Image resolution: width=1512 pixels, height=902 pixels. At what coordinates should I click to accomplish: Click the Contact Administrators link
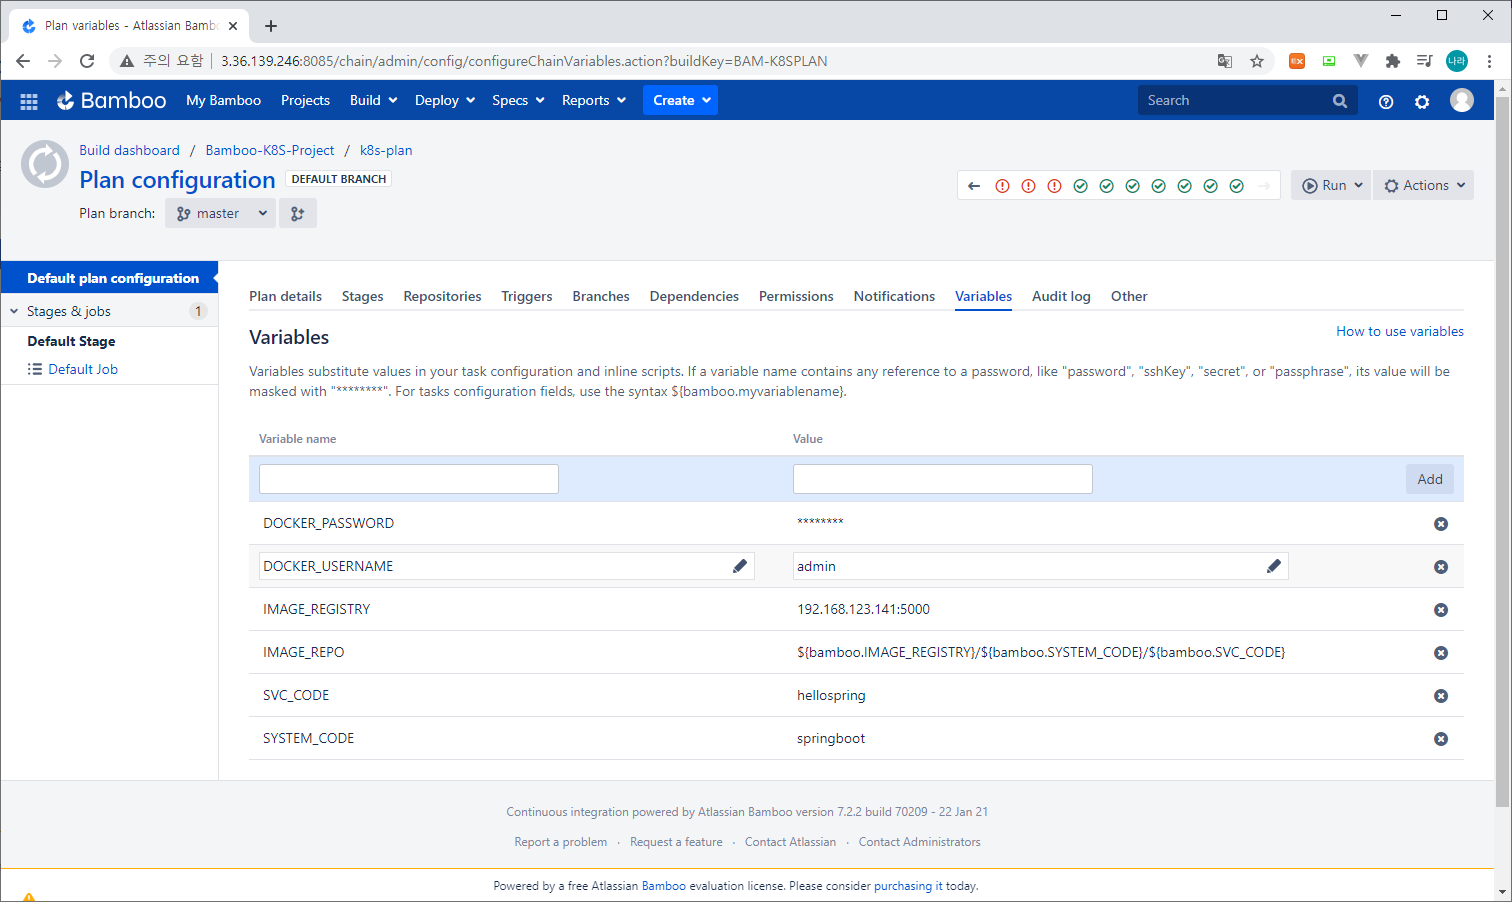click(x=919, y=842)
